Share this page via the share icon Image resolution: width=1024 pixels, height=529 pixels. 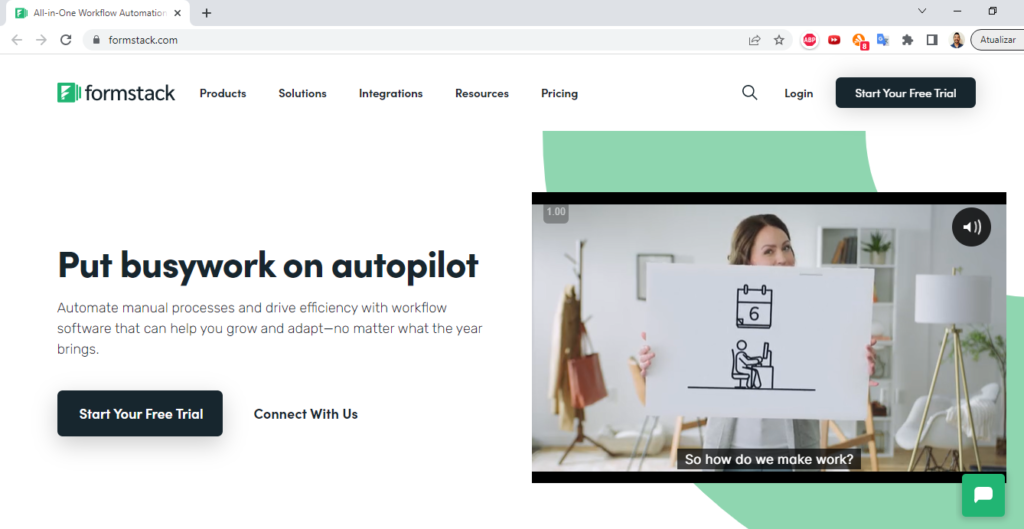pyautogui.click(x=754, y=40)
